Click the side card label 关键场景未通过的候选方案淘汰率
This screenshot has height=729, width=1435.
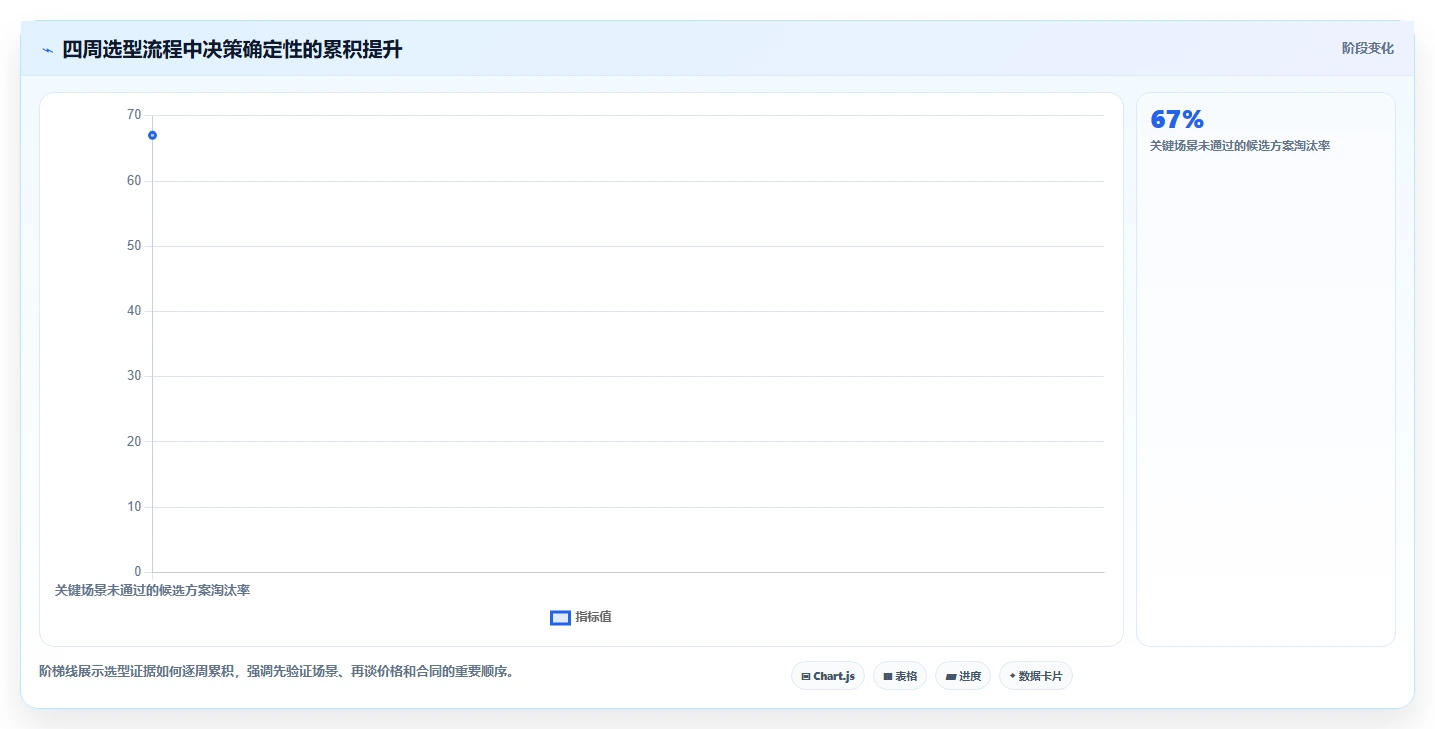coord(1240,146)
